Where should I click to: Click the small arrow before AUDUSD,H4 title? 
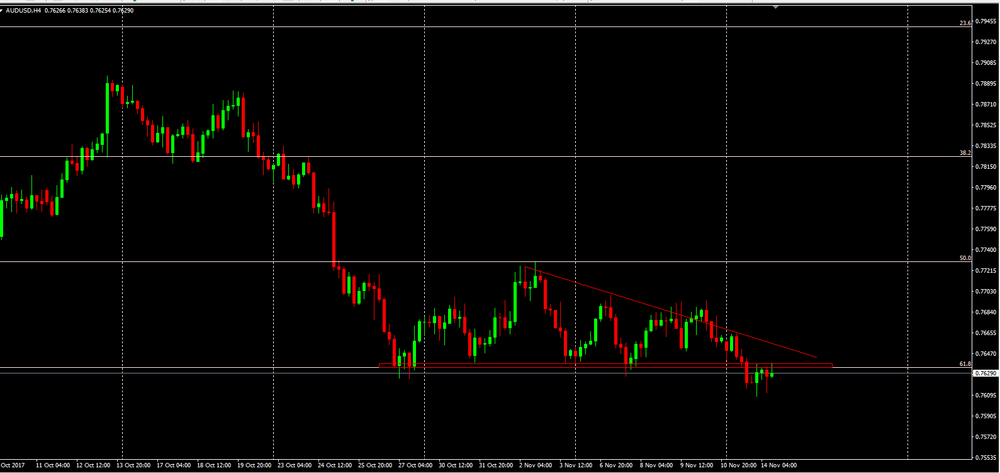(x=2, y=11)
